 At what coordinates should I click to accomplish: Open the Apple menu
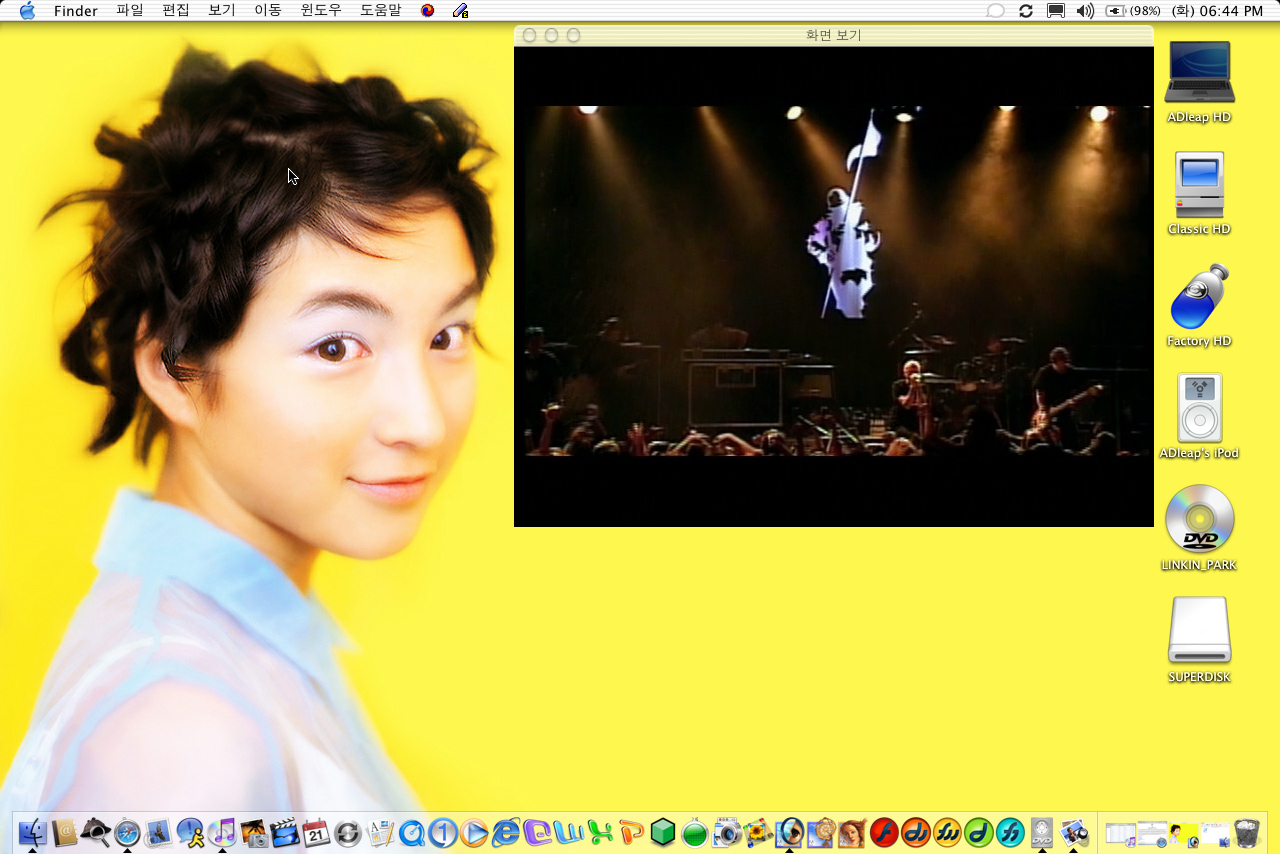coord(27,11)
